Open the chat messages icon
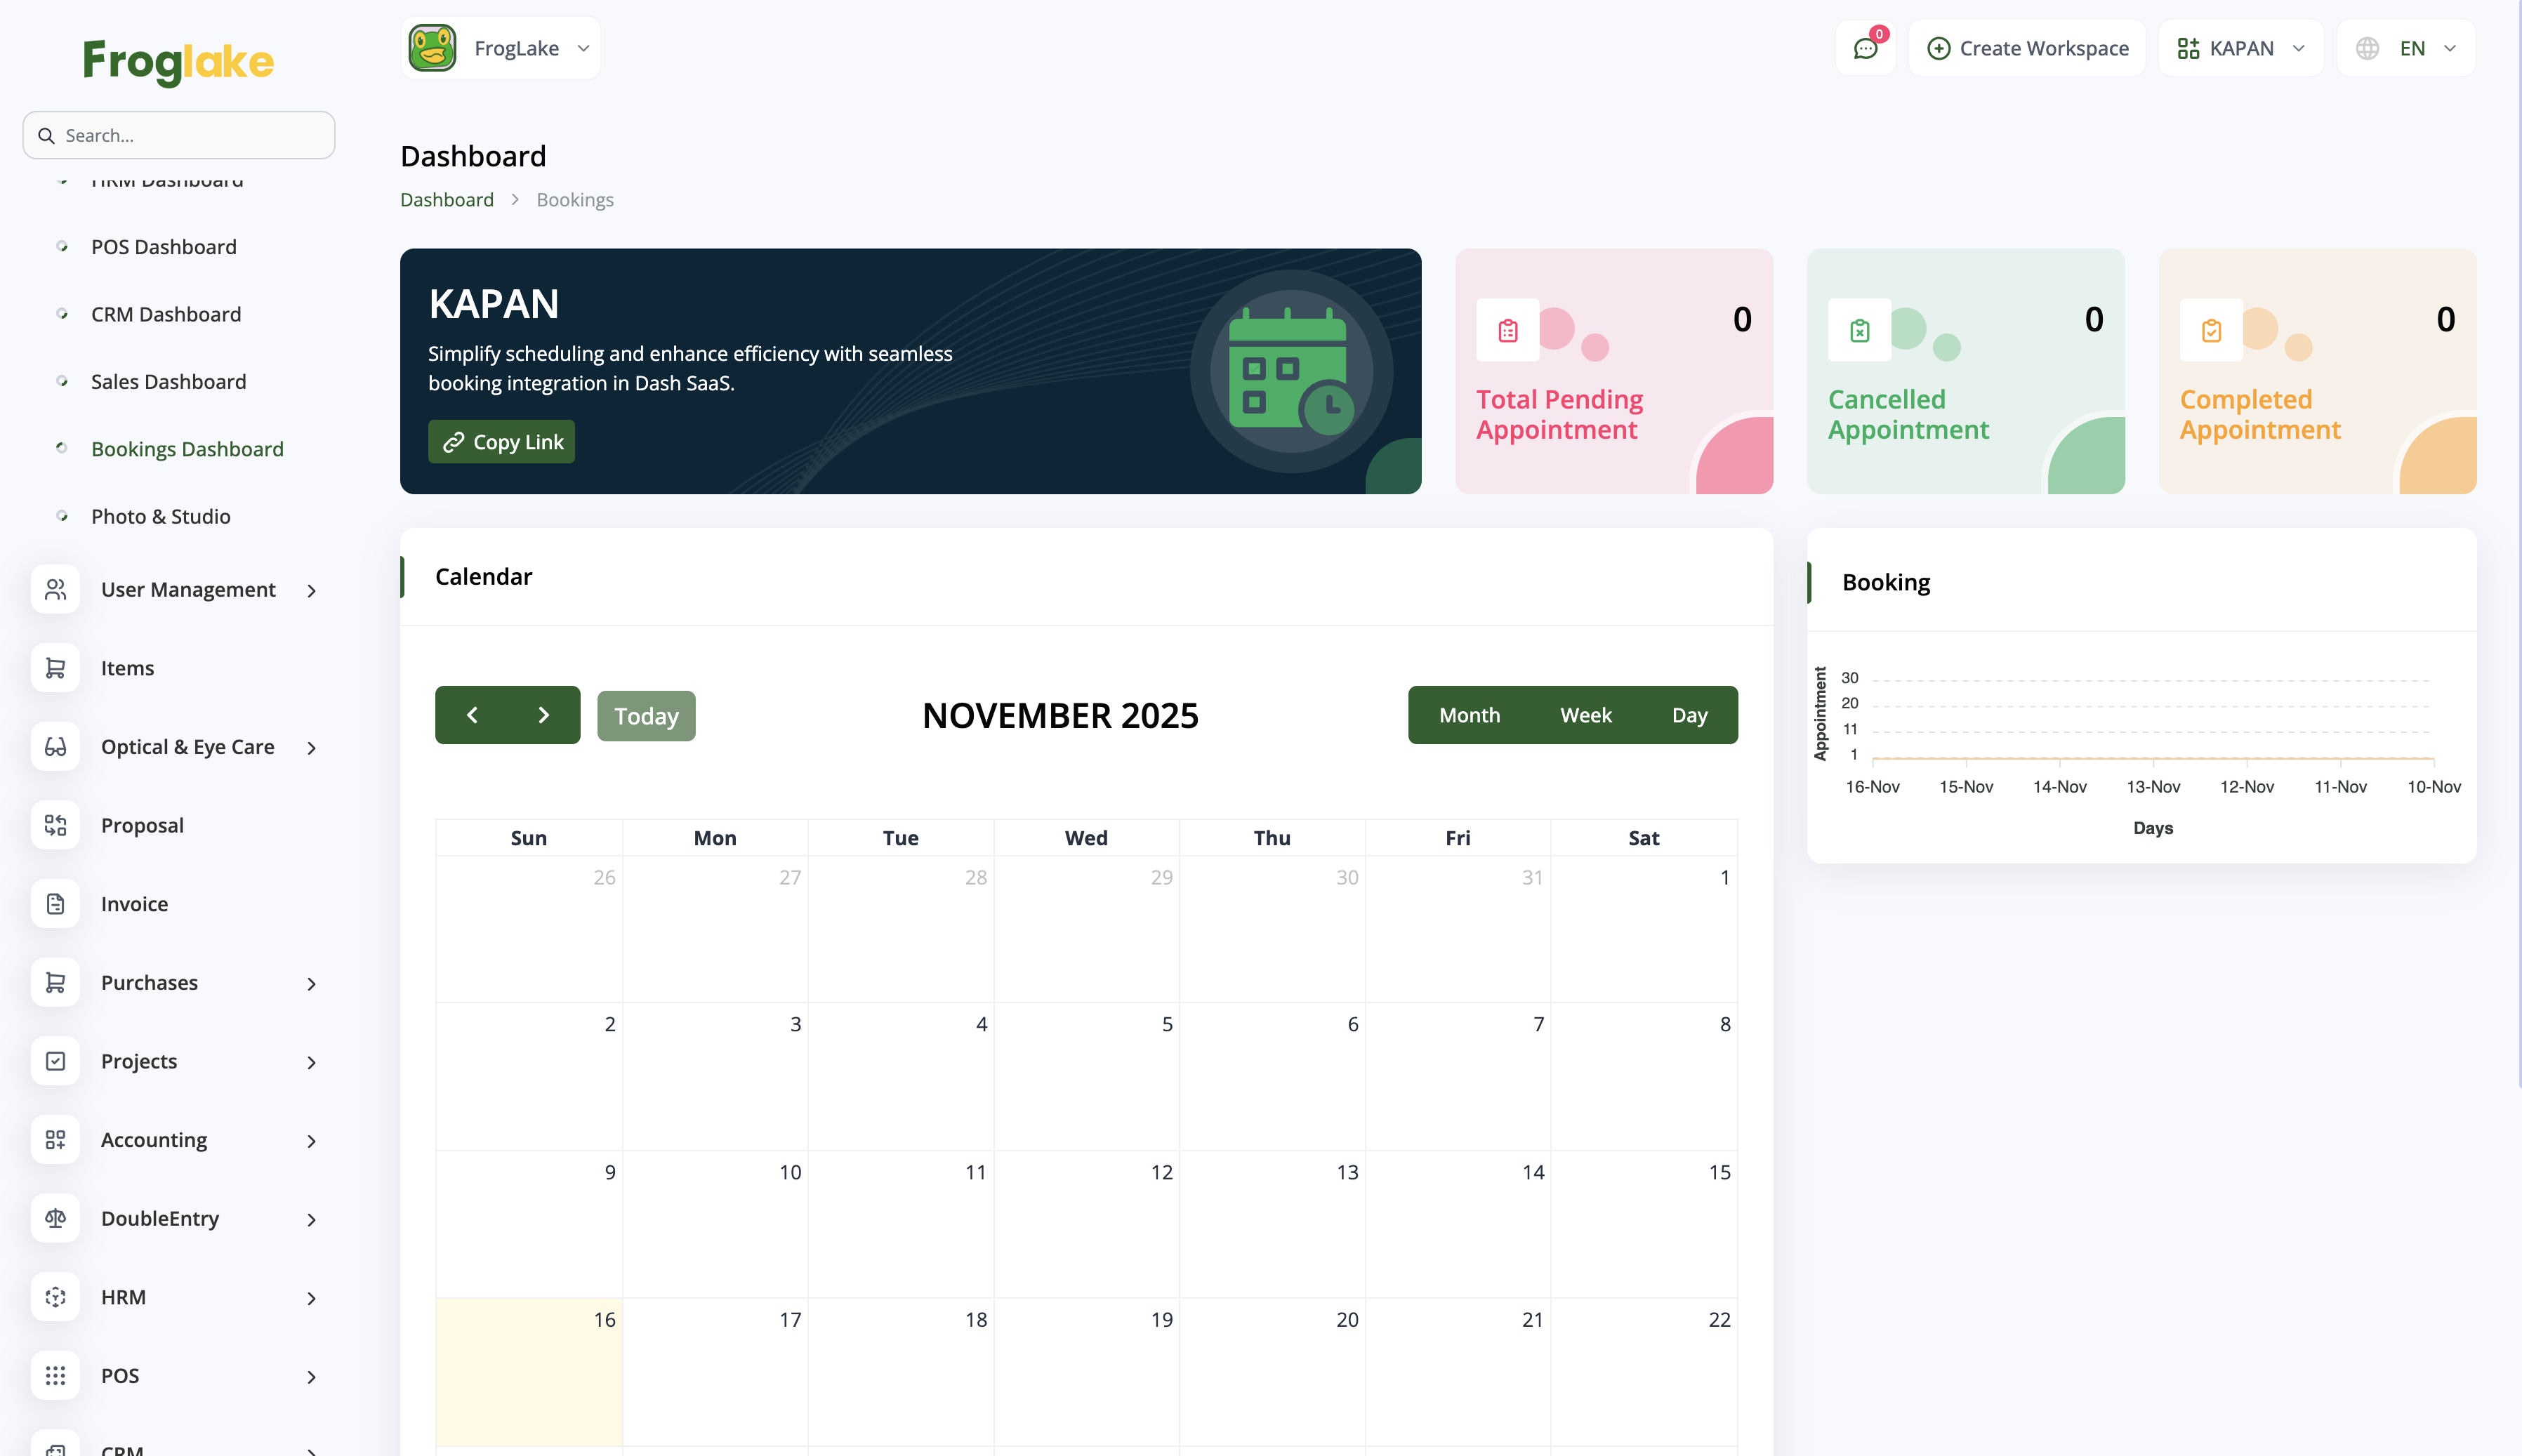 1865,48
